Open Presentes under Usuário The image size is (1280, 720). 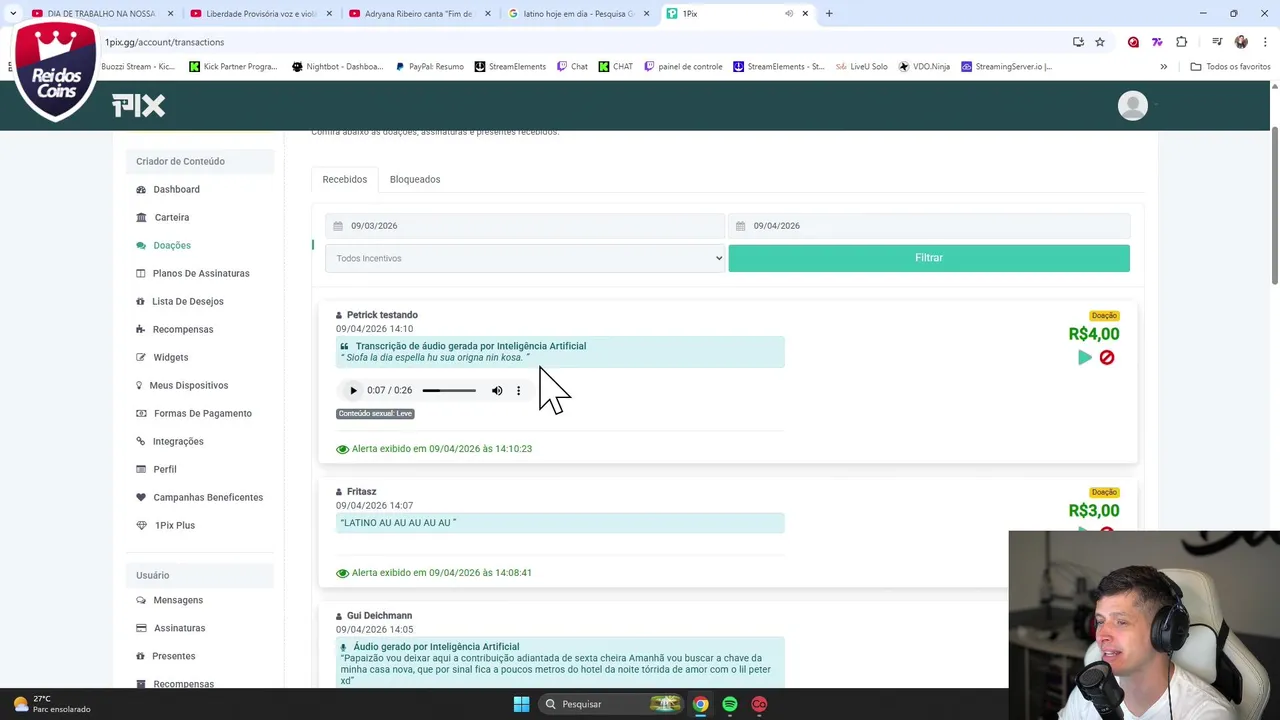tap(173, 656)
